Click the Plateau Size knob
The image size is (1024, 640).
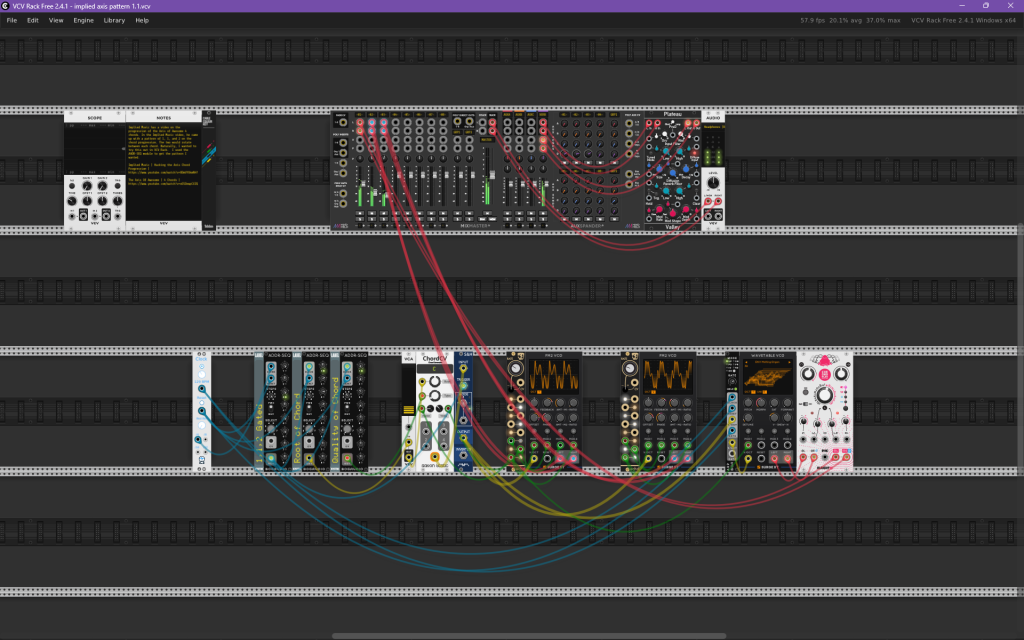coord(660,168)
